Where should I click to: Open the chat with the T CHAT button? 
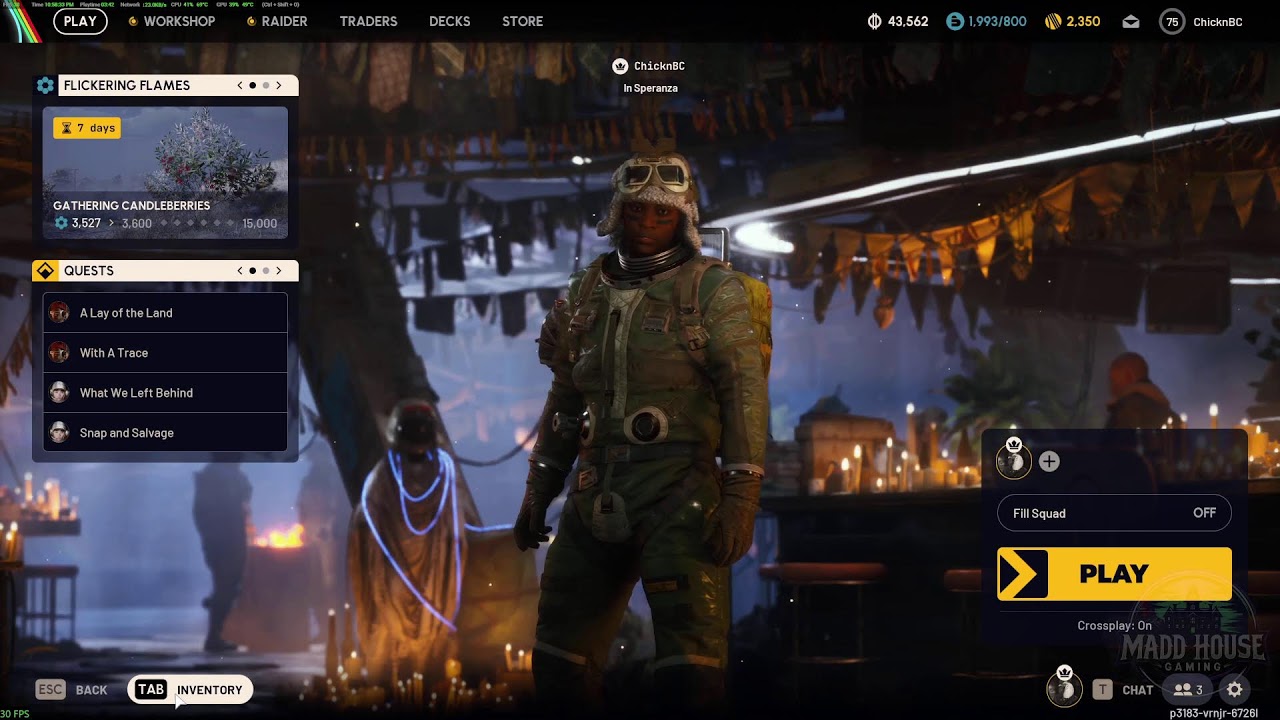pyautogui.click(x=1125, y=690)
